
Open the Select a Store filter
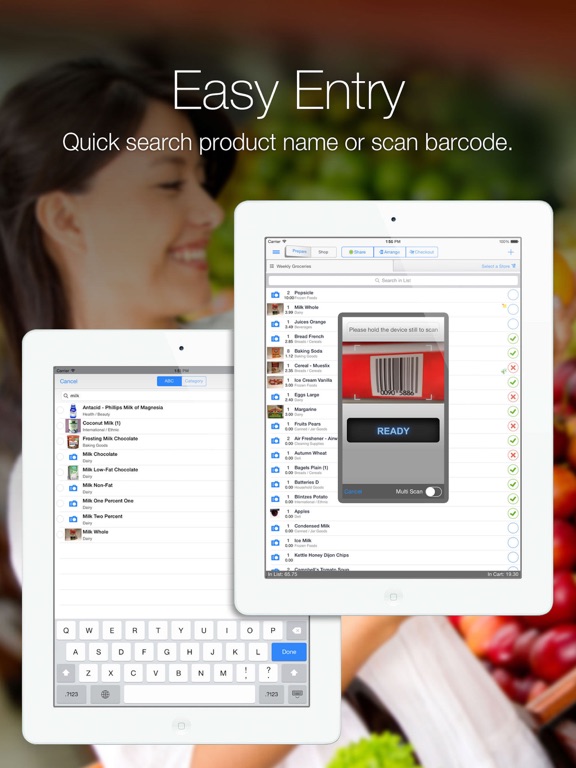point(498,266)
